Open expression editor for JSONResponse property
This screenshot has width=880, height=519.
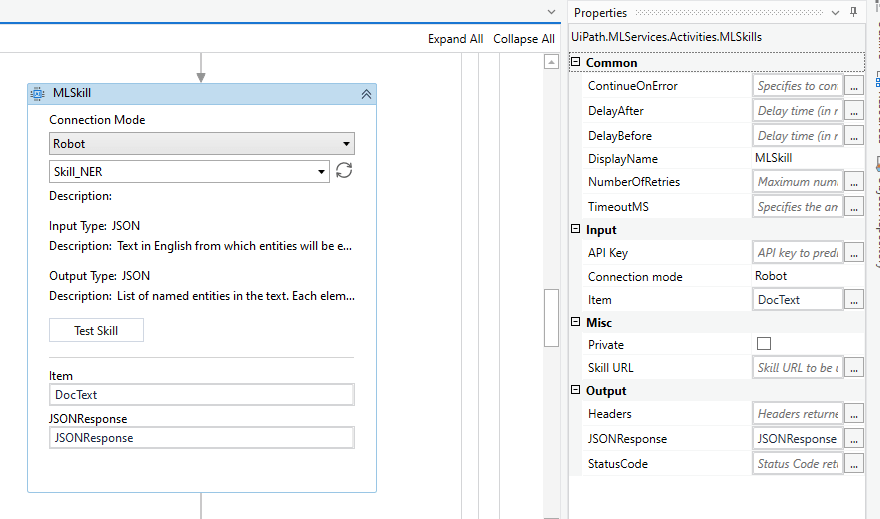click(854, 439)
